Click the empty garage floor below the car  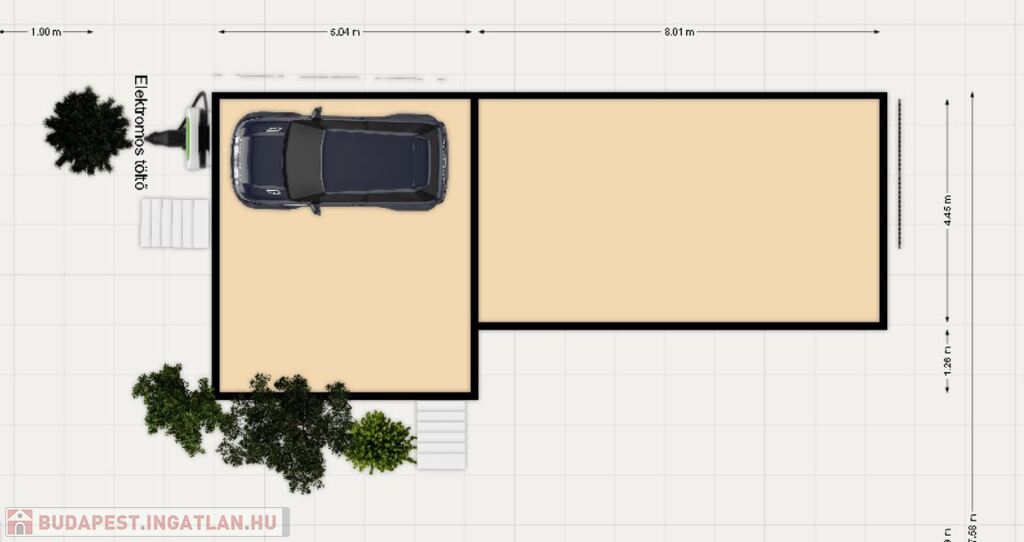pos(343,300)
